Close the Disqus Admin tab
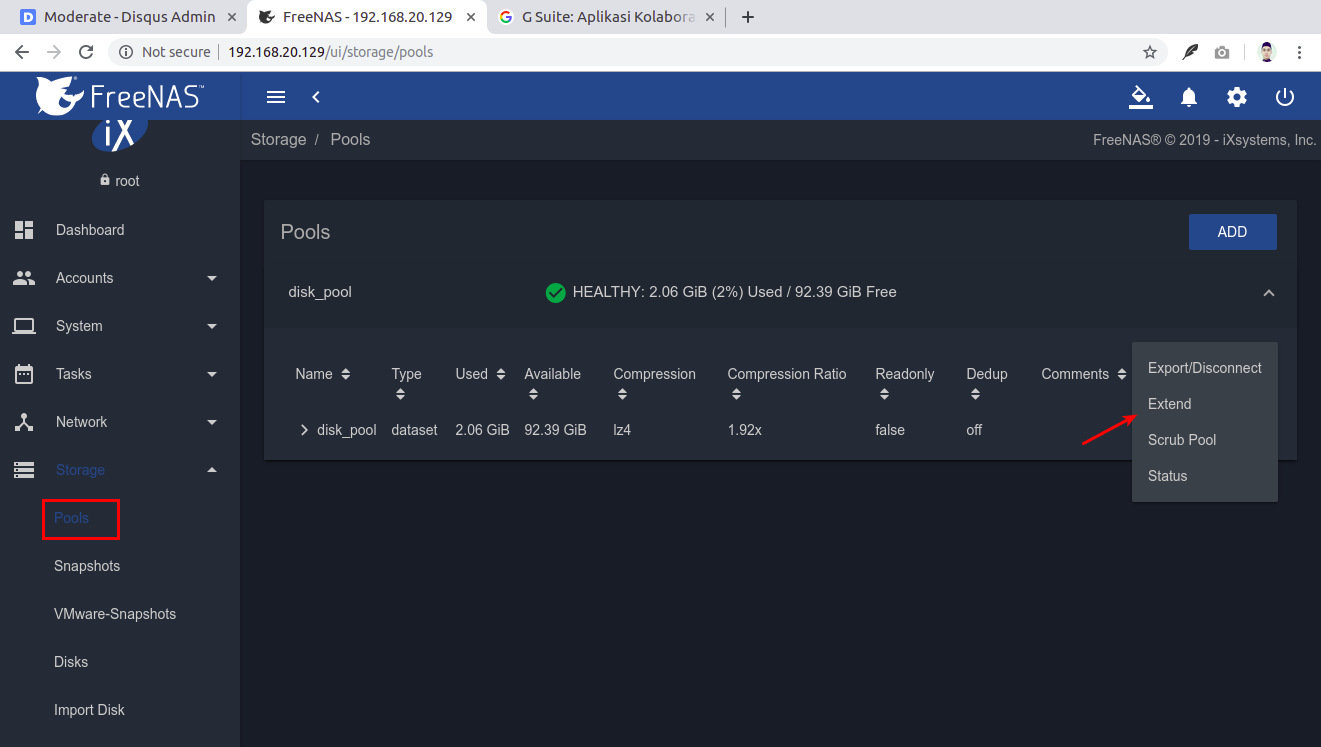 pyautogui.click(x=231, y=17)
